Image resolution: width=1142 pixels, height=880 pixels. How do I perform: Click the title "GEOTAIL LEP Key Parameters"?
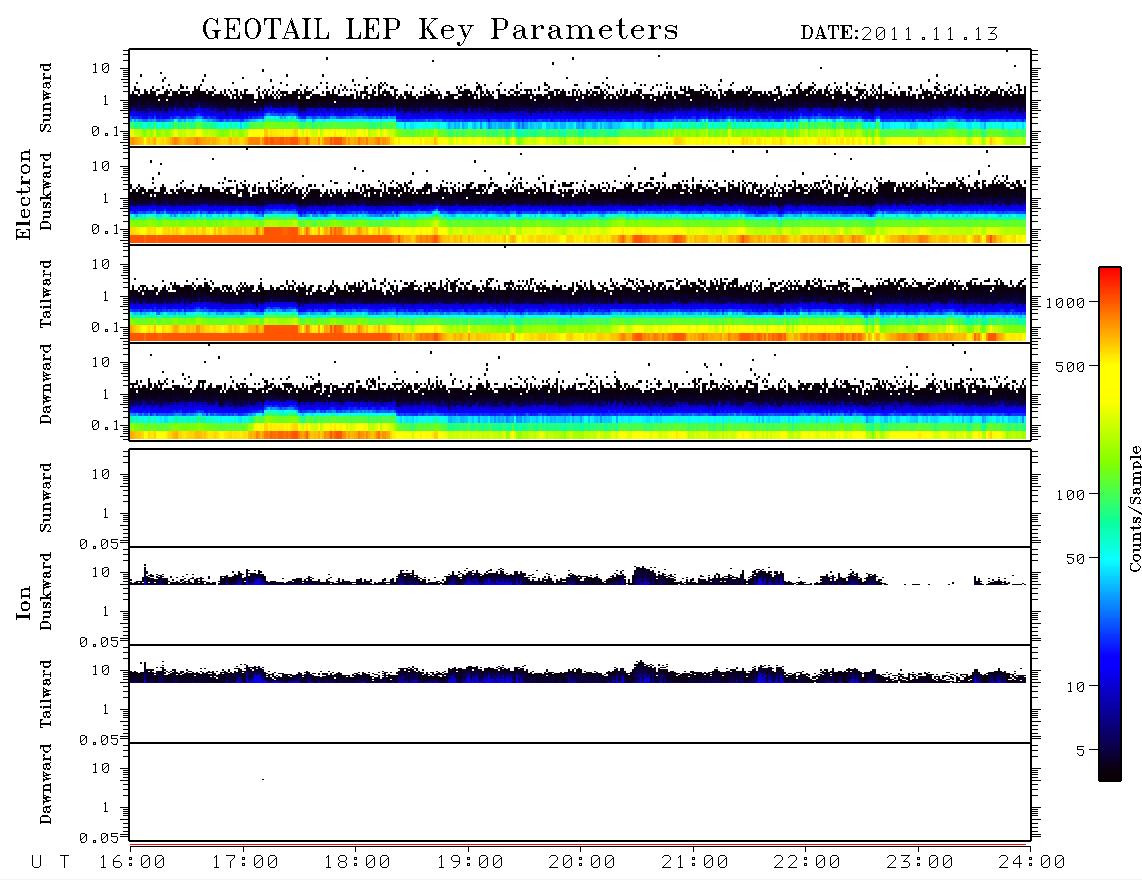[440, 31]
